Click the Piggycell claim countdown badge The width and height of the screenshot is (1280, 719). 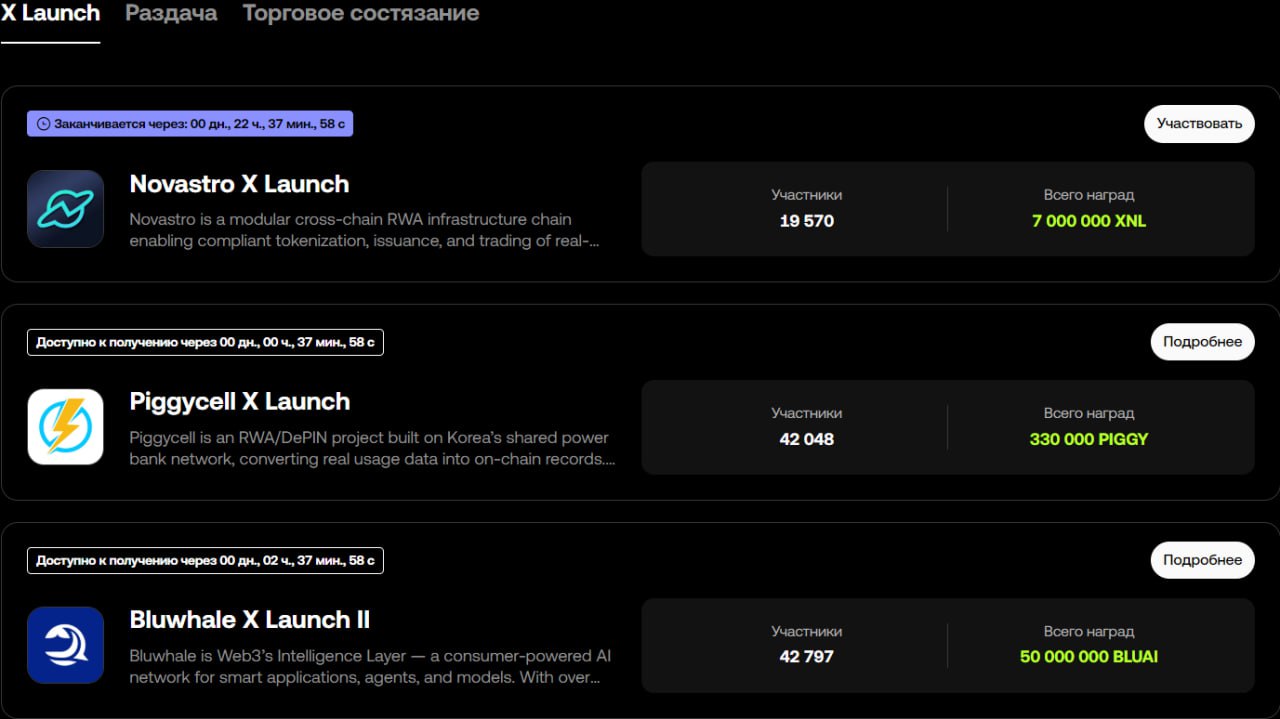pos(205,342)
